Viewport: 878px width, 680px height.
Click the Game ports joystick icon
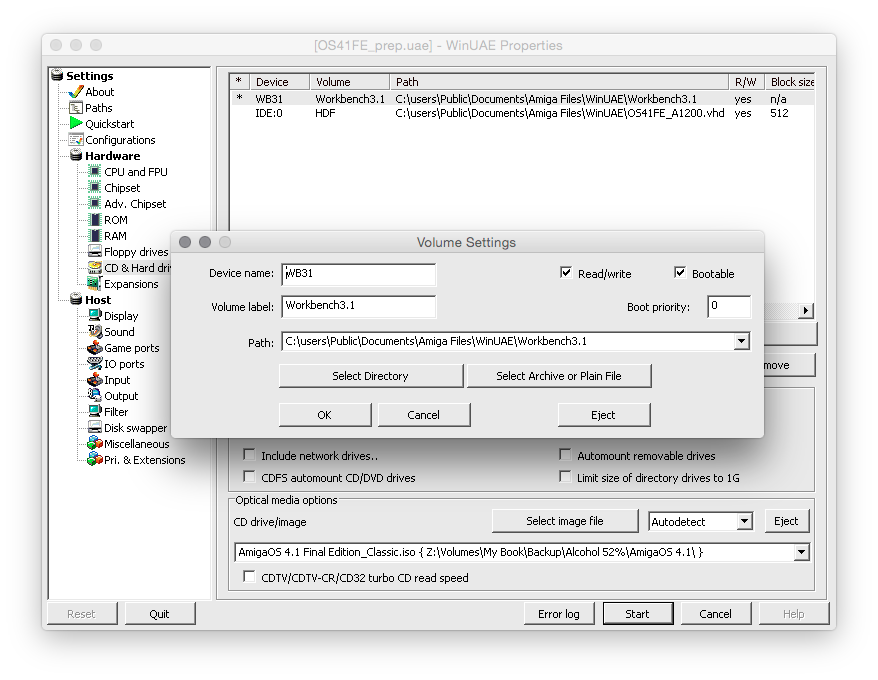tap(95, 347)
